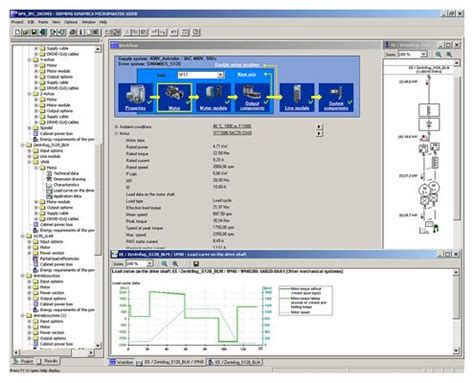
Task: Collapse the Z-Achse tree node
Action: coord(29,94)
